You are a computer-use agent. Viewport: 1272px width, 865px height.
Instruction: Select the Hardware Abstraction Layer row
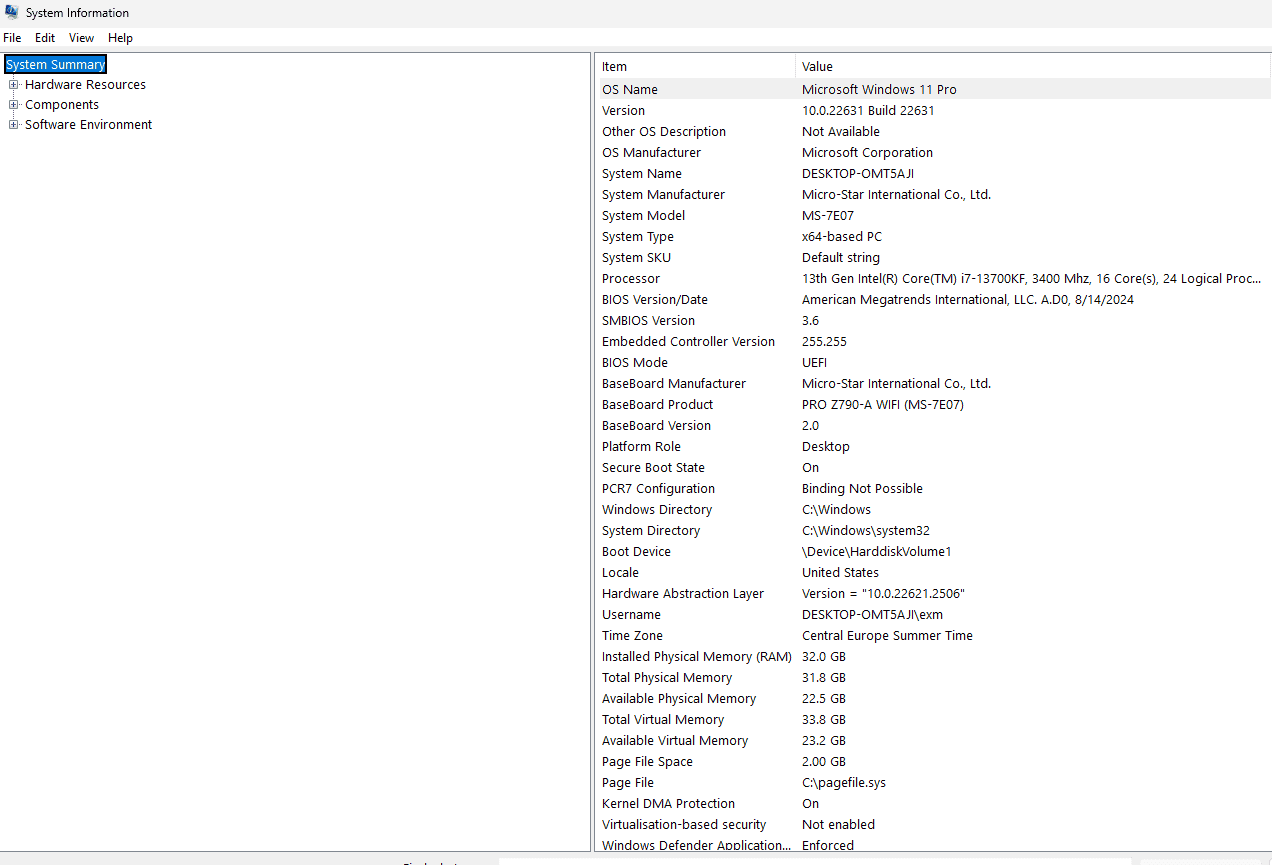click(x=934, y=594)
